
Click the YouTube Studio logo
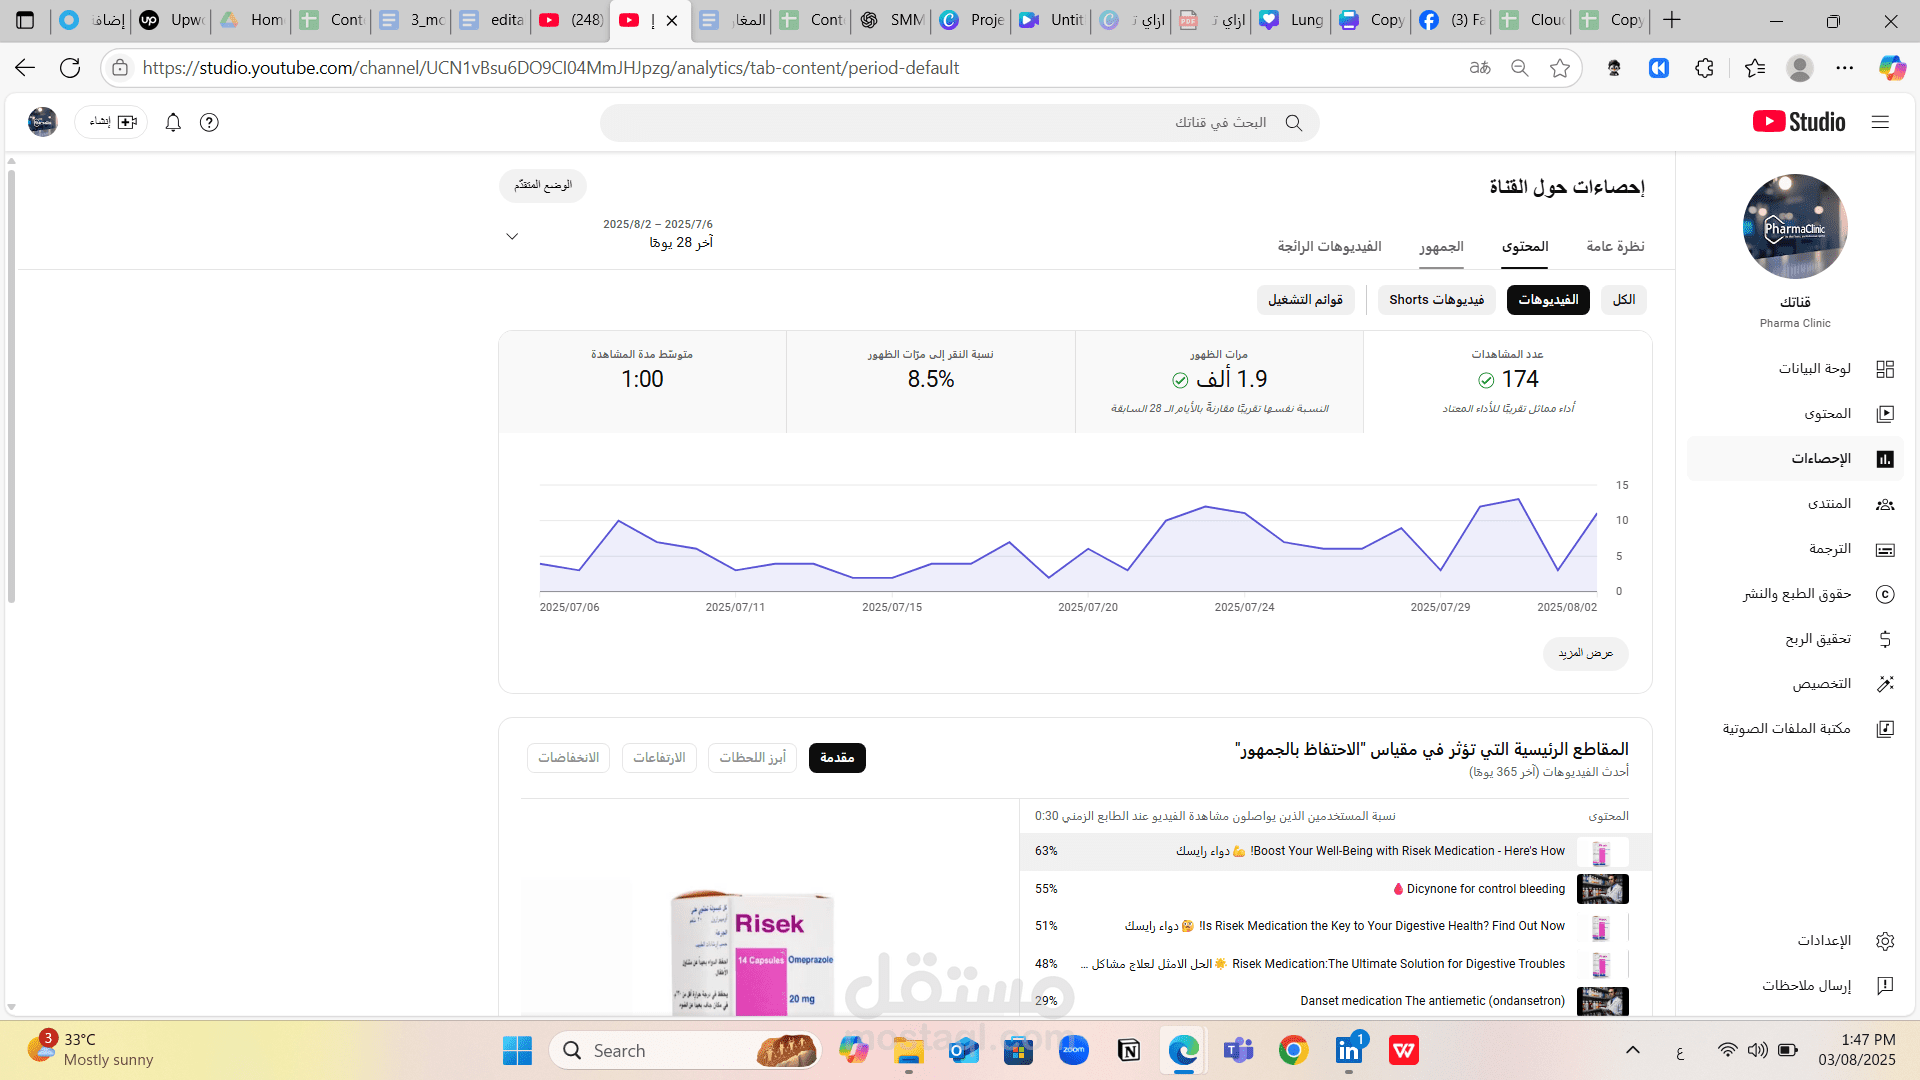tap(1799, 122)
